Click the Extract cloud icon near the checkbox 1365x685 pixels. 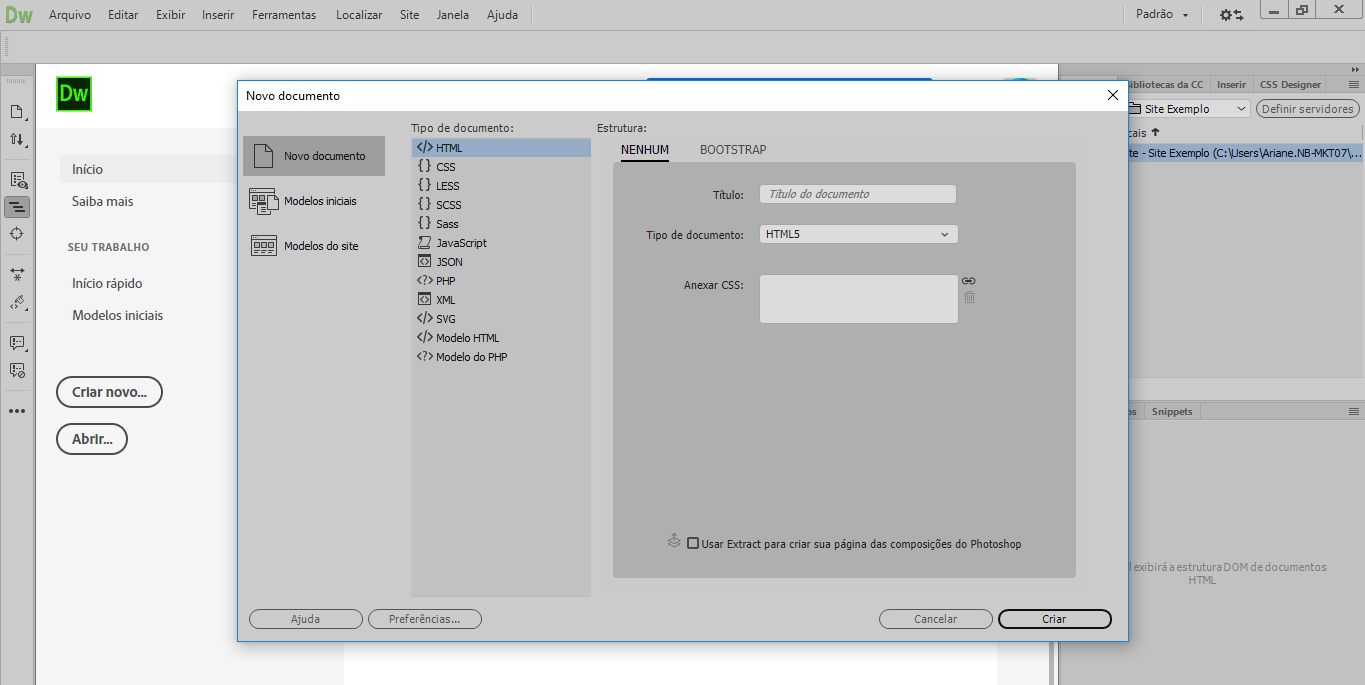click(x=674, y=542)
